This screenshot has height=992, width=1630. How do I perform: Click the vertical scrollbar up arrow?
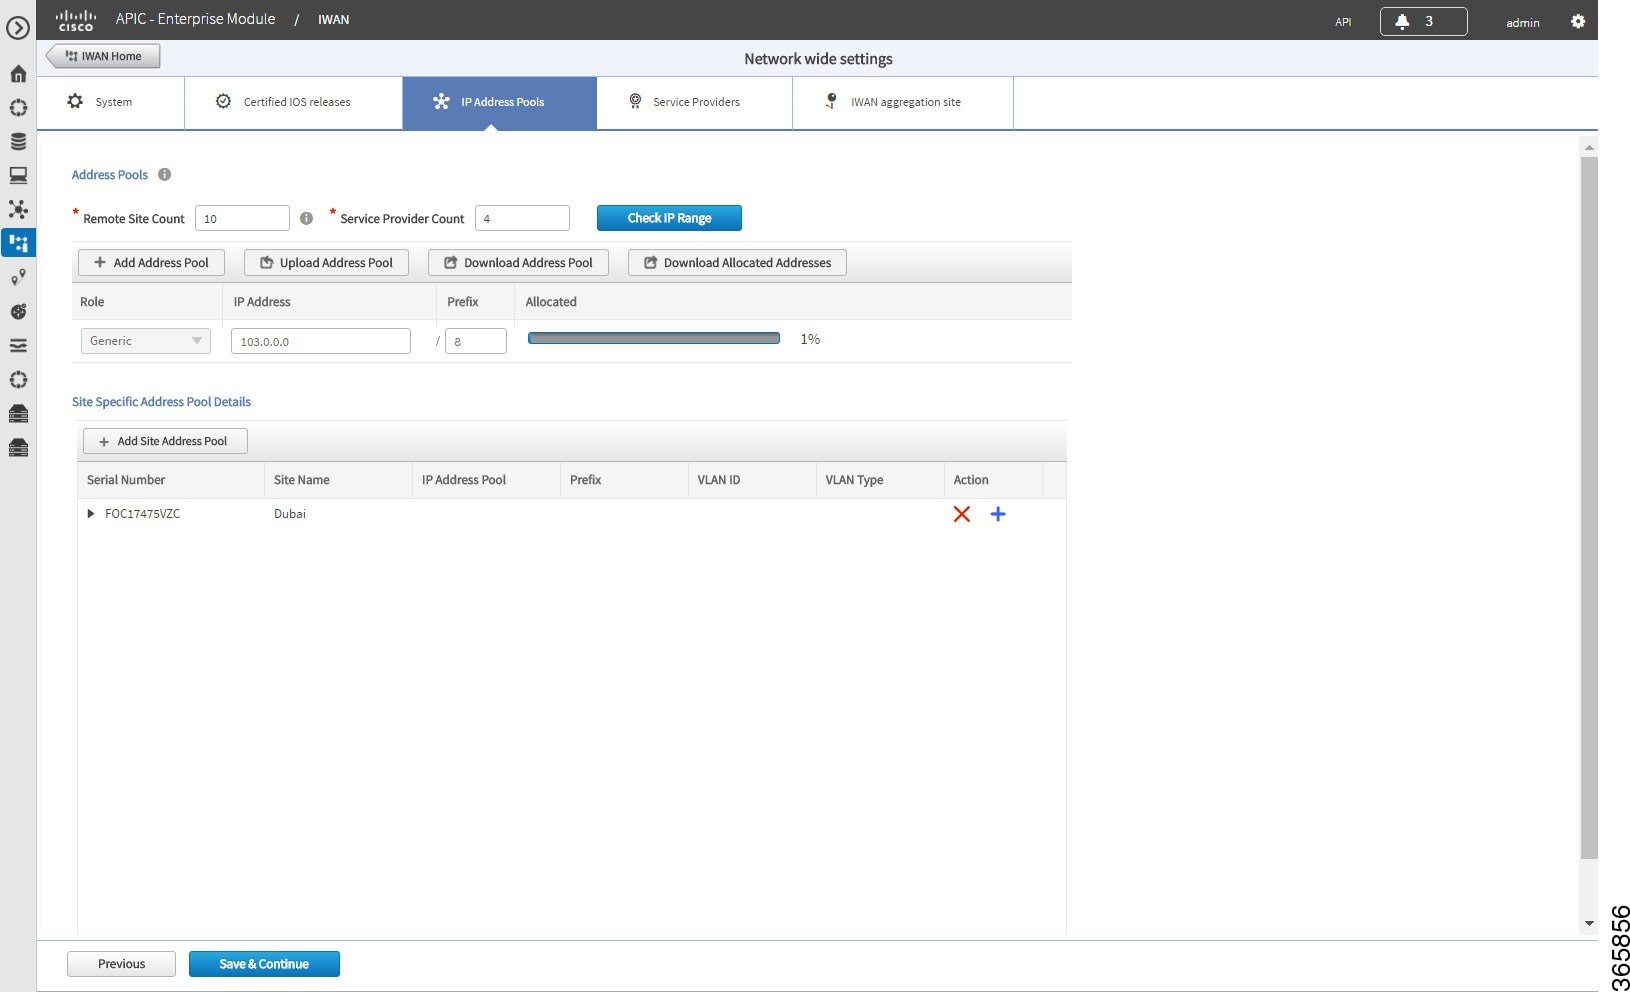(x=1589, y=147)
